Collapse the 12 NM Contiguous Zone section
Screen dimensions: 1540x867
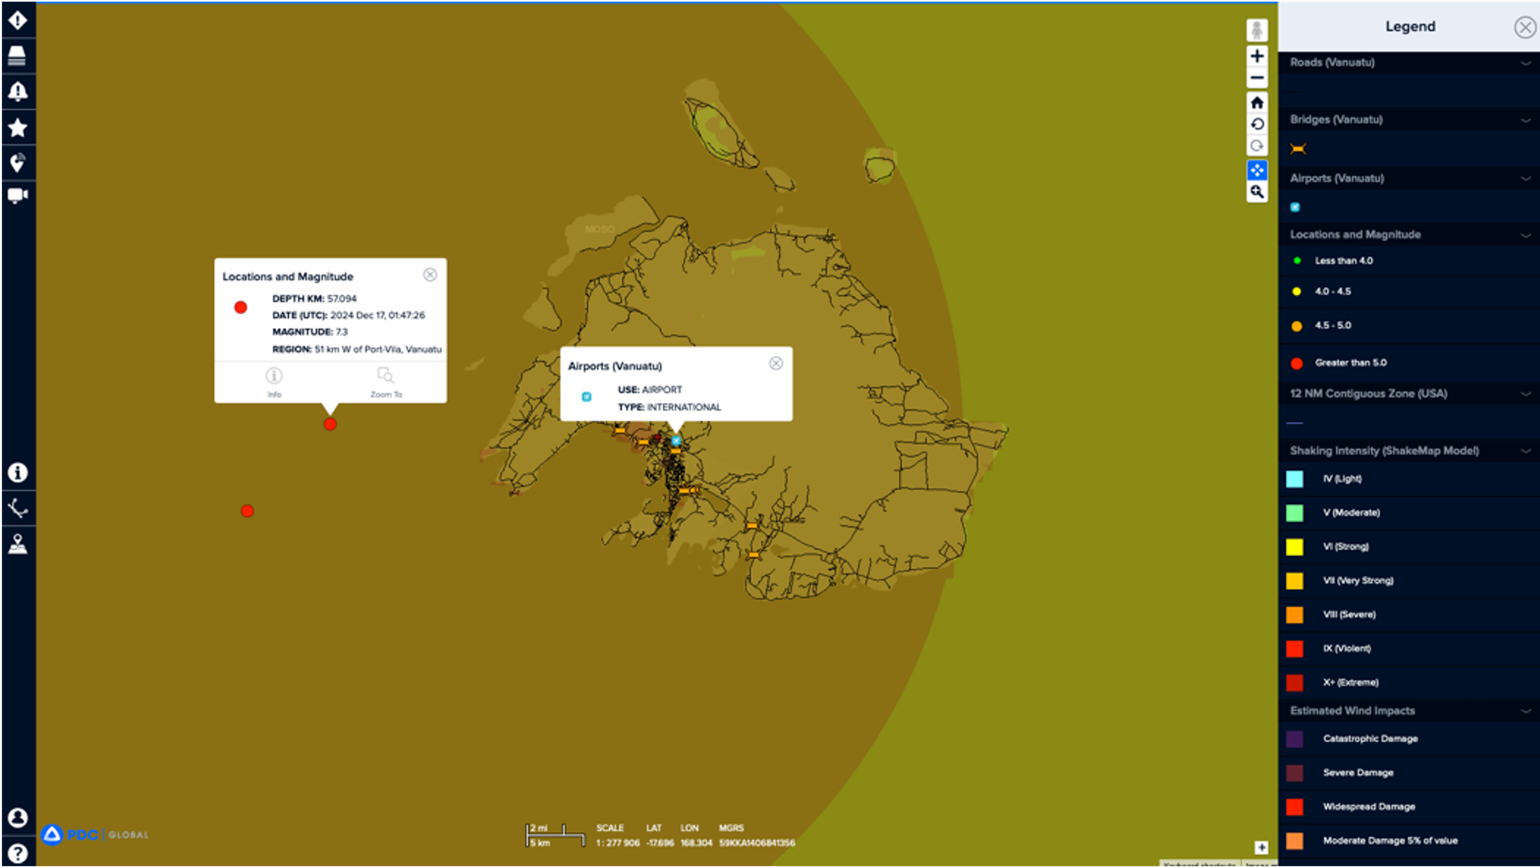point(1525,394)
